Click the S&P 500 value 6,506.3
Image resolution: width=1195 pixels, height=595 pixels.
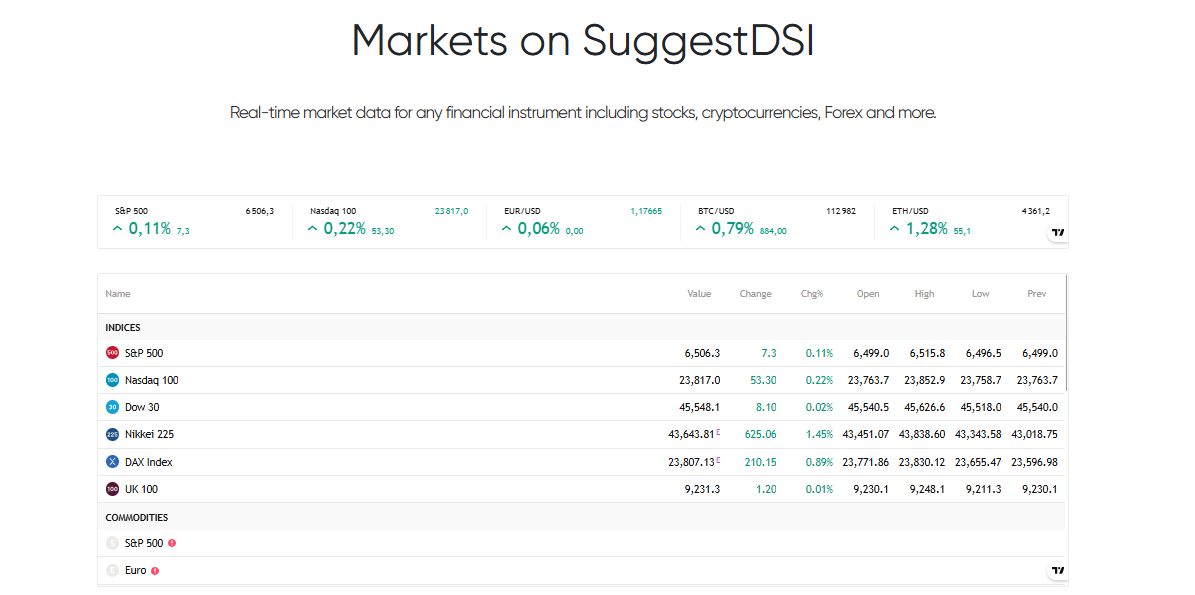(703, 353)
